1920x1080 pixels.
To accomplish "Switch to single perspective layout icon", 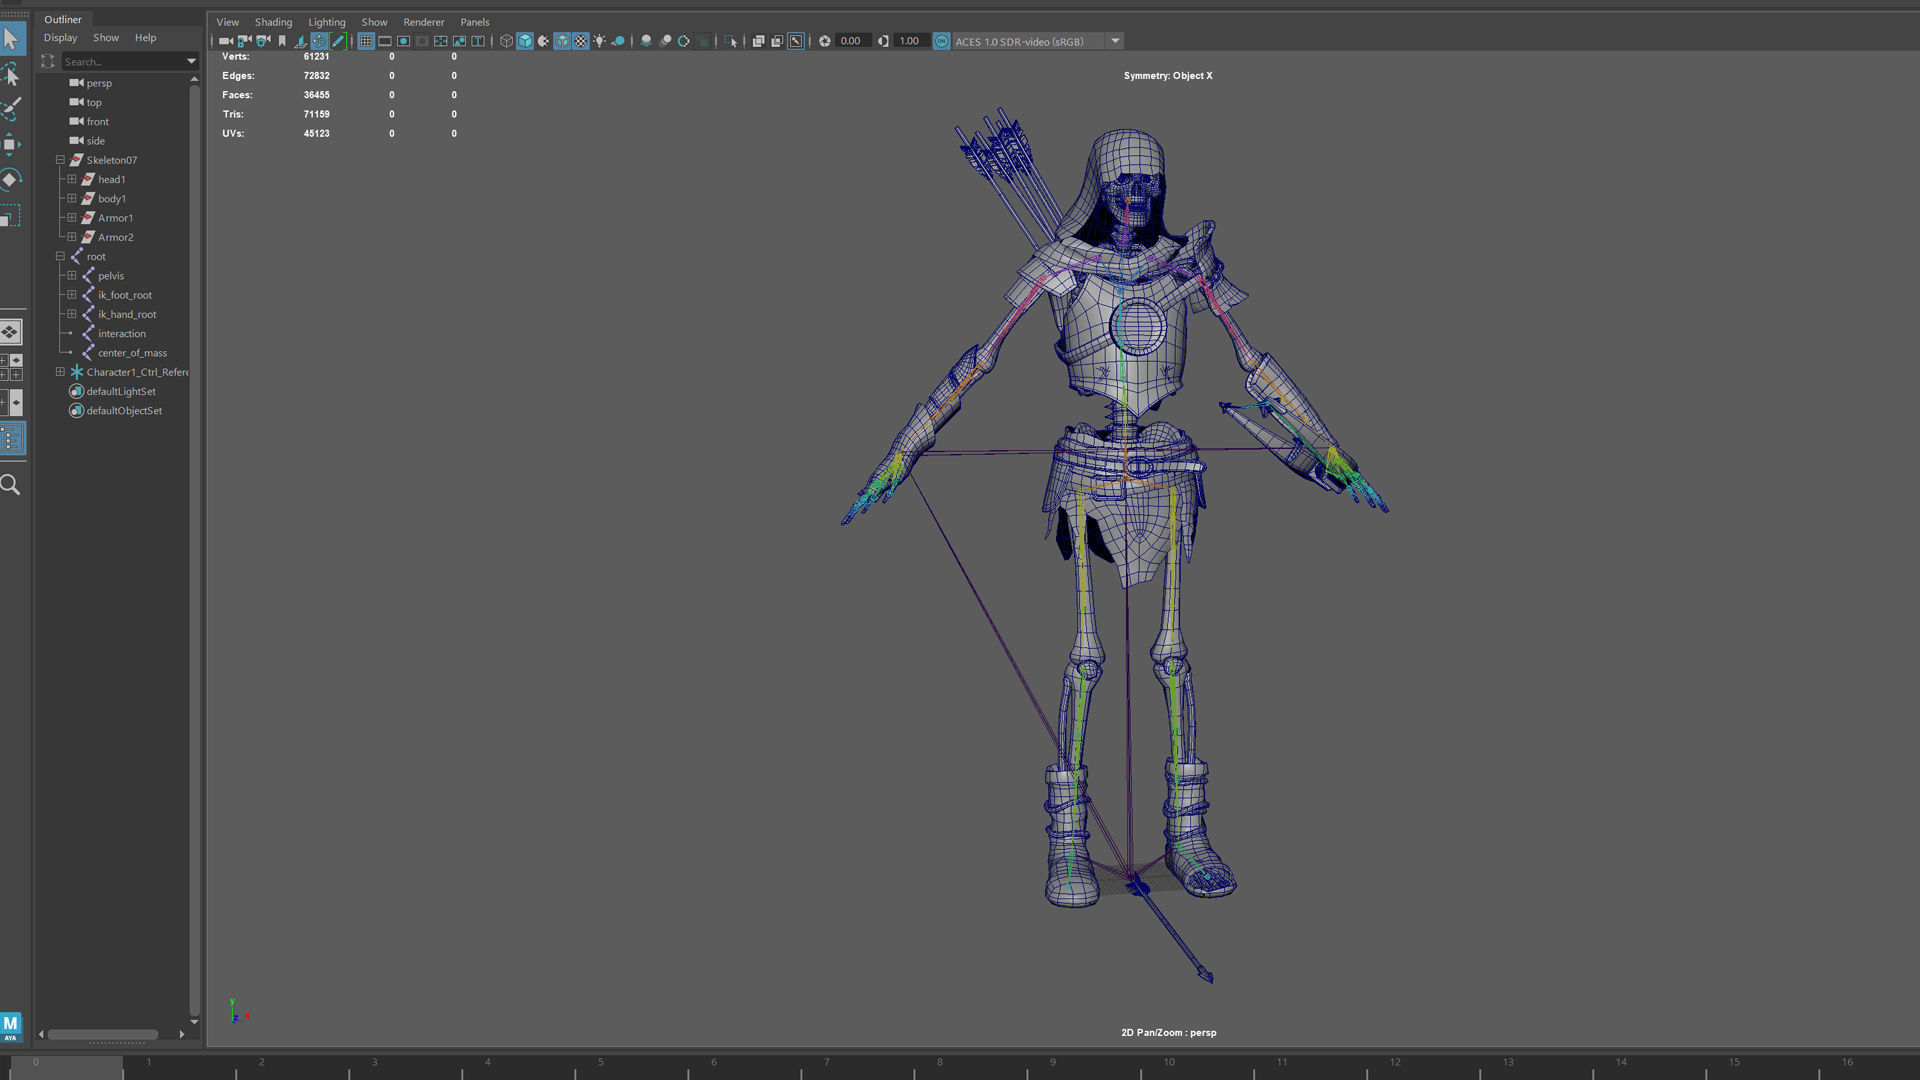I will pyautogui.click(x=11, y=331).
